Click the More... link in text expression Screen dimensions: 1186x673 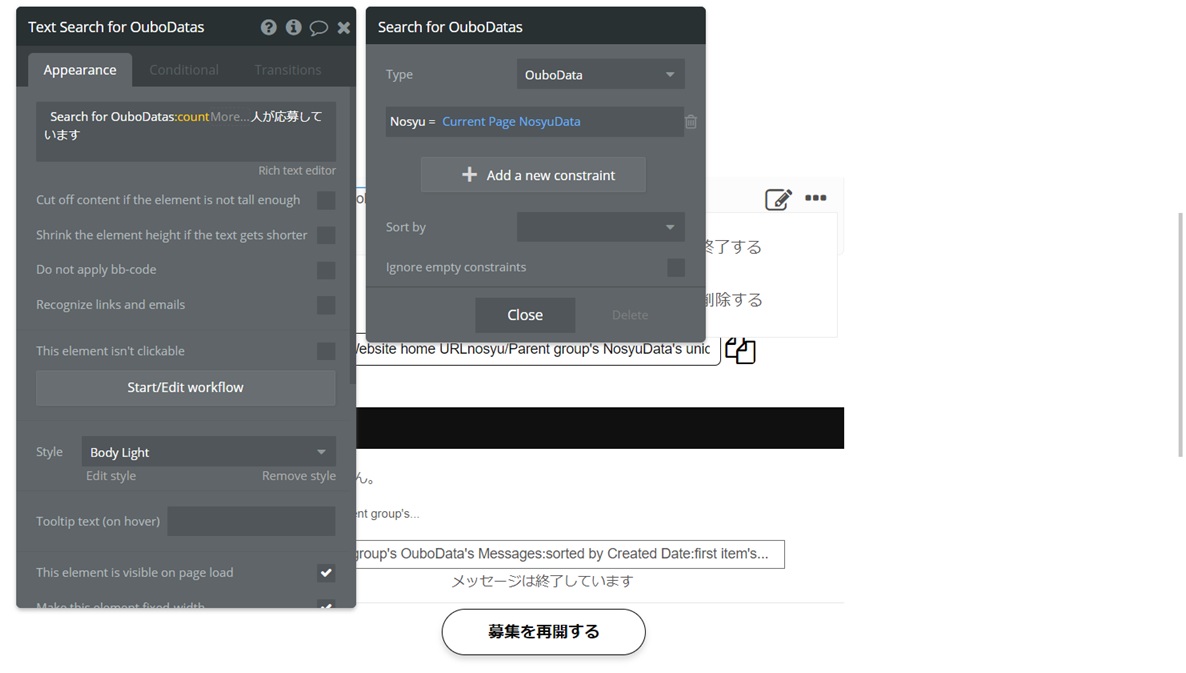230,116
